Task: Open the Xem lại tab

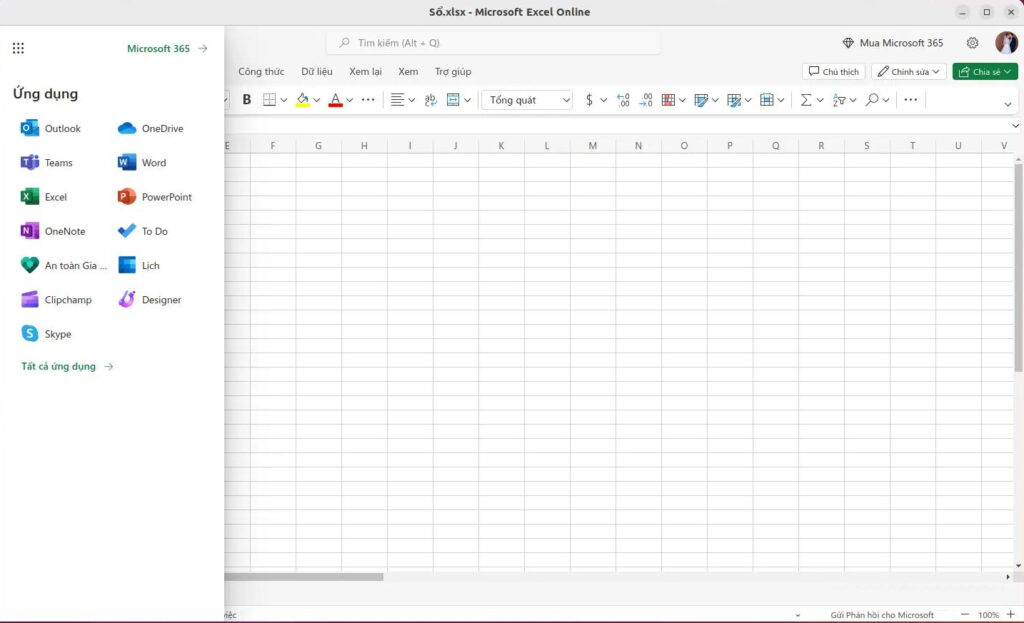Action: [365, 71]
